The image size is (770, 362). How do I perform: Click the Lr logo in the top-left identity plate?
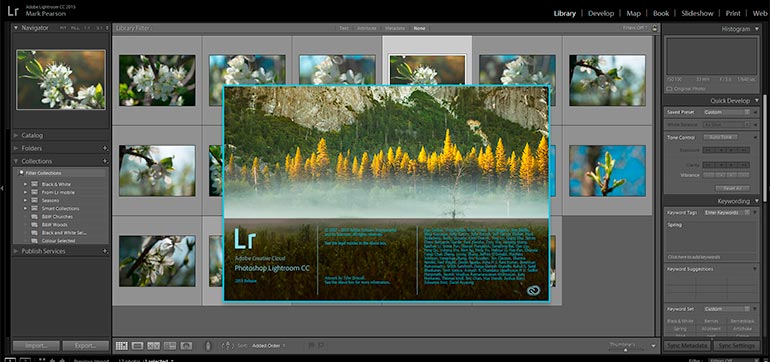[x=13, y=10]
